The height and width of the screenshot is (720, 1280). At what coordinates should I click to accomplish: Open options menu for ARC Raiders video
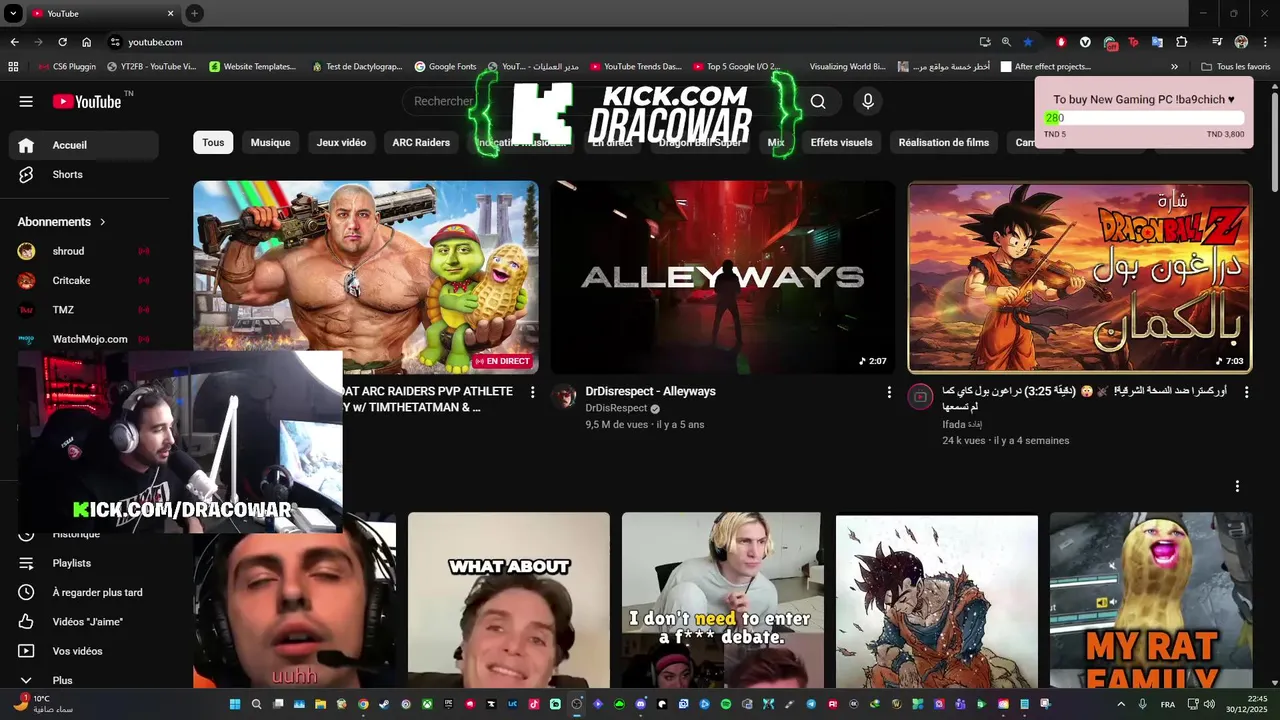[x=532, y=392]
